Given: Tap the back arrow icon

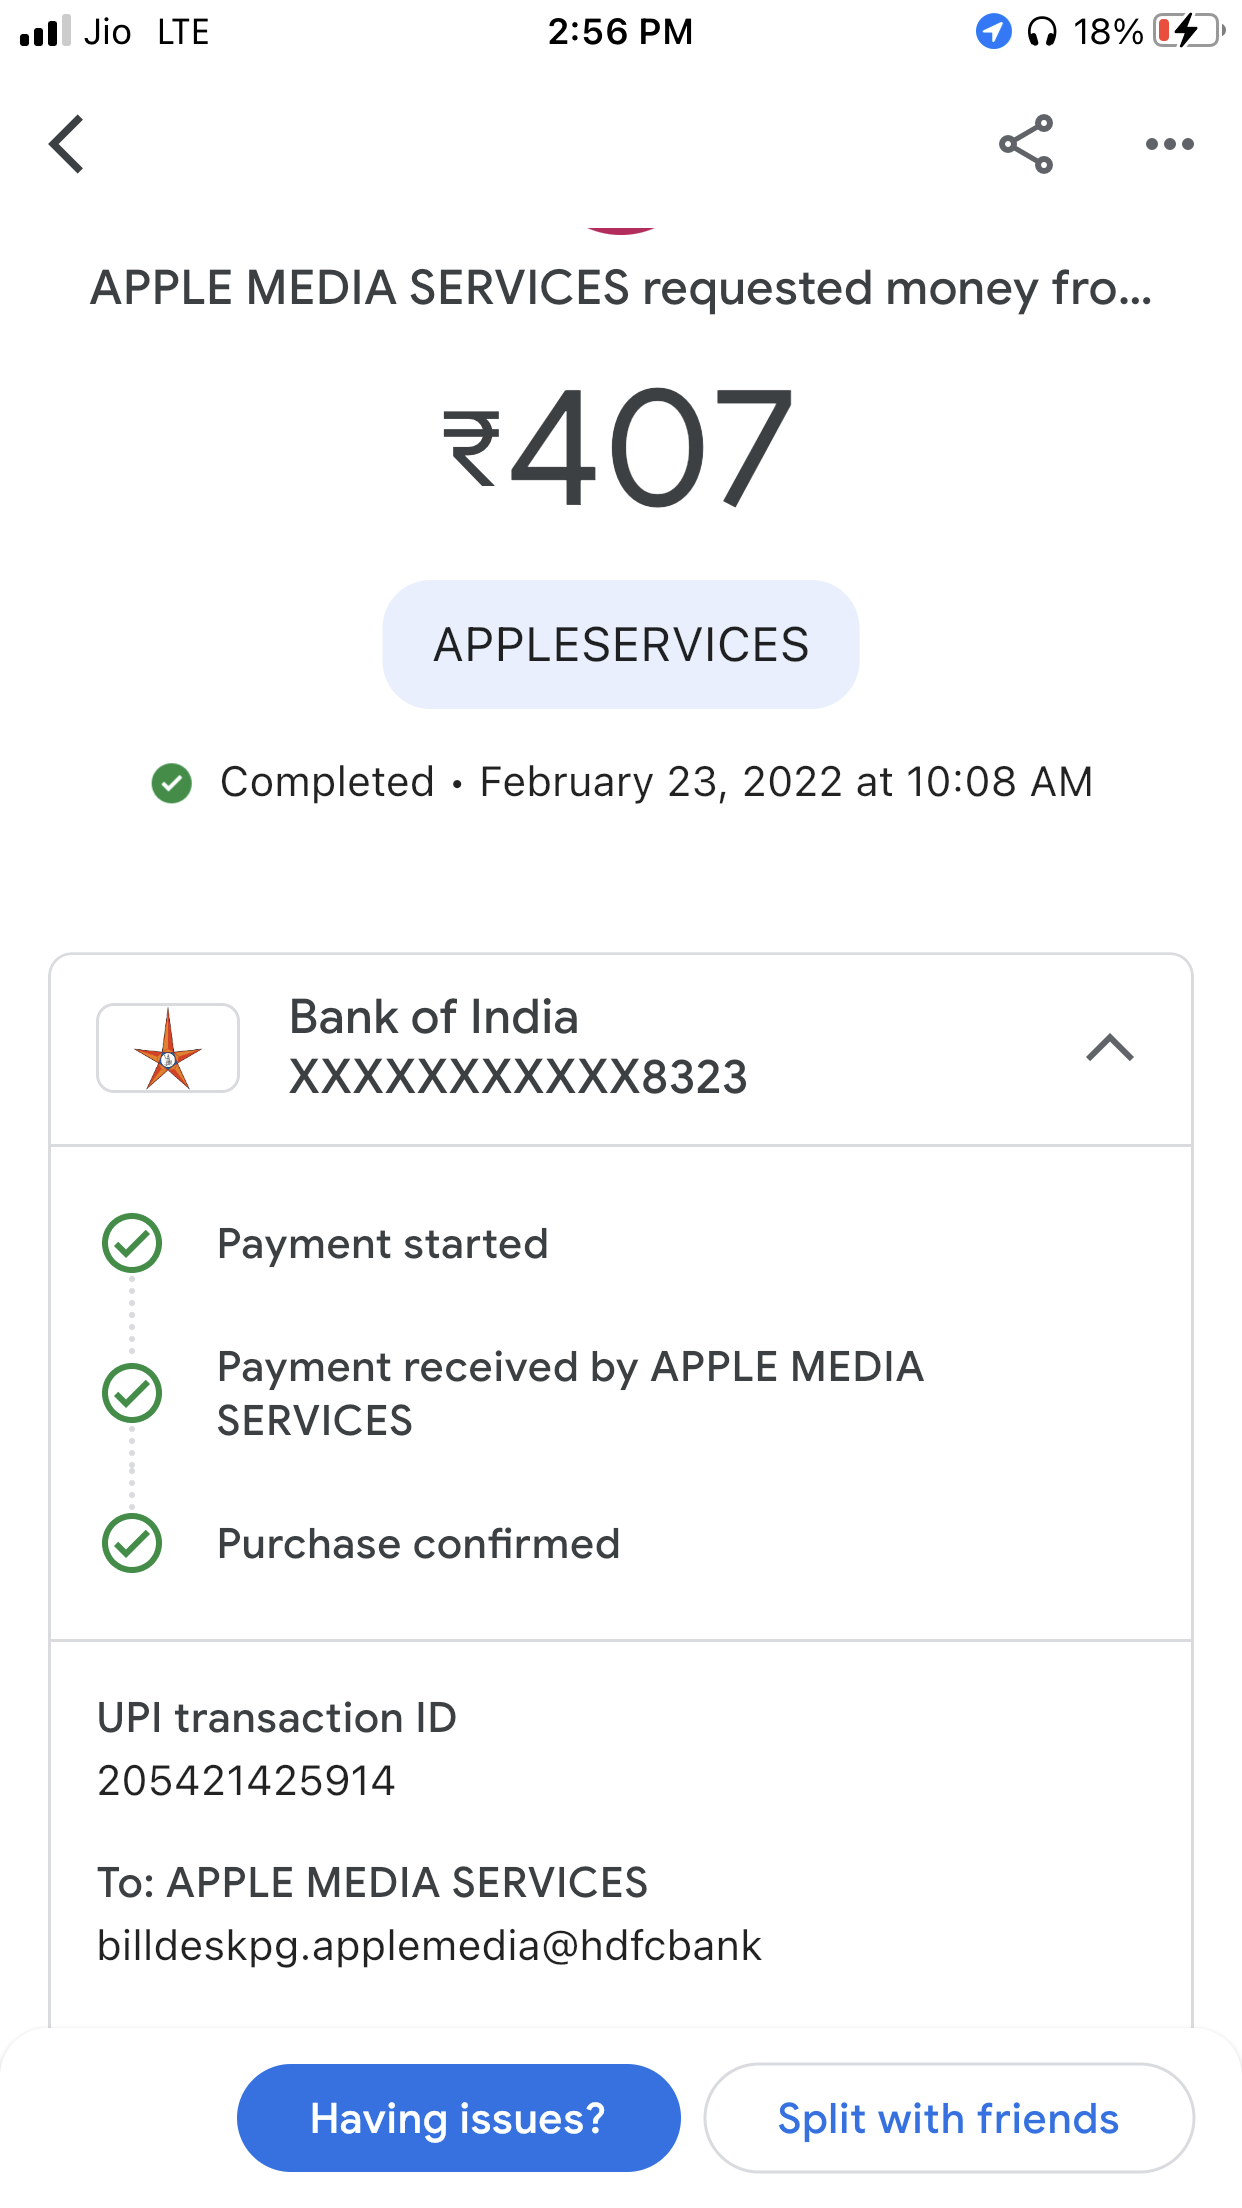Looking at the screenshot, I should tap(67, 144).
